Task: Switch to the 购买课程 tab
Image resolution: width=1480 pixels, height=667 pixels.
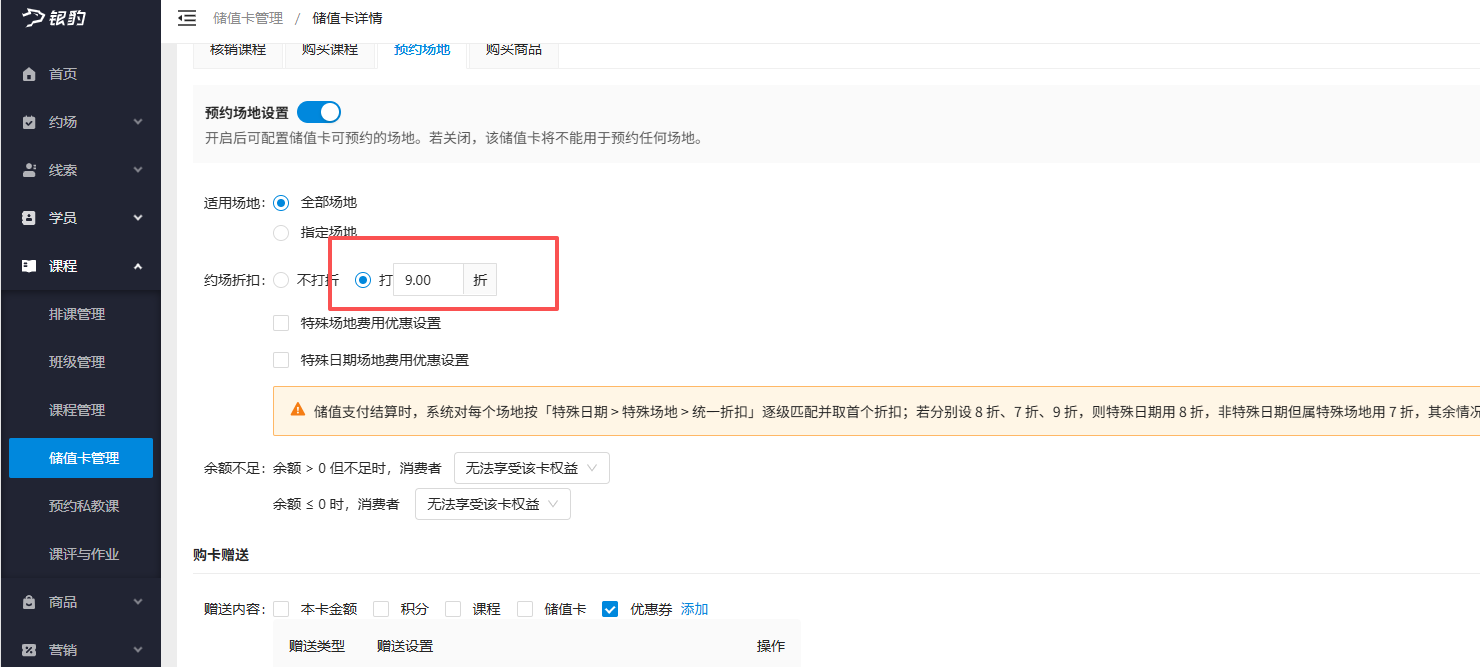Action: click(x=330, y=48)
